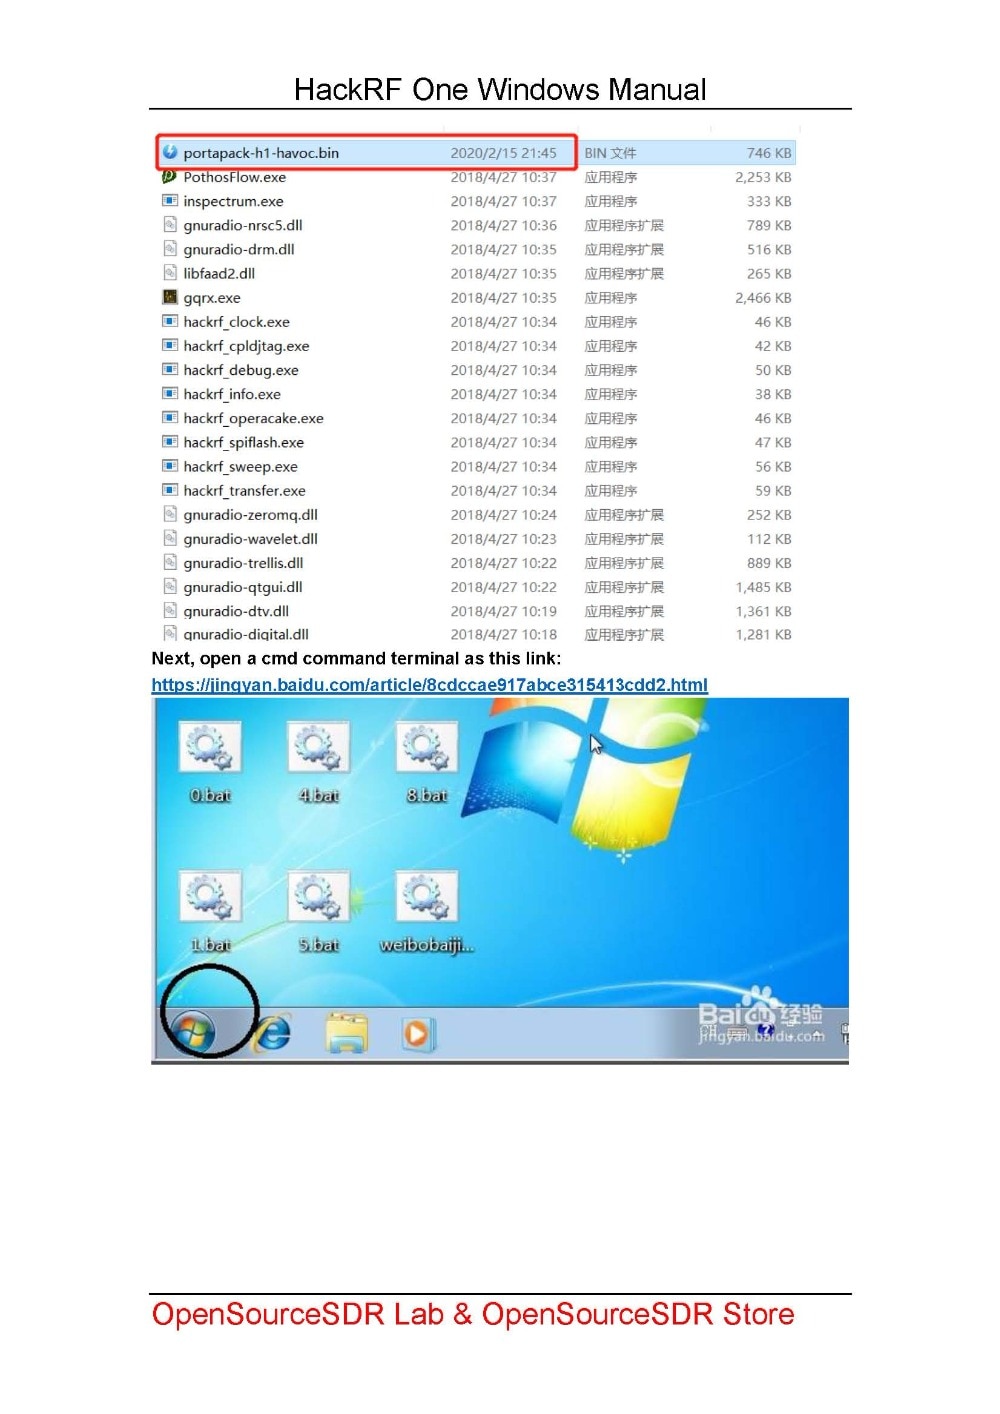Click the 889 KB size cell
This screenshot has width=1000, height=1414.
pos(769,563)
